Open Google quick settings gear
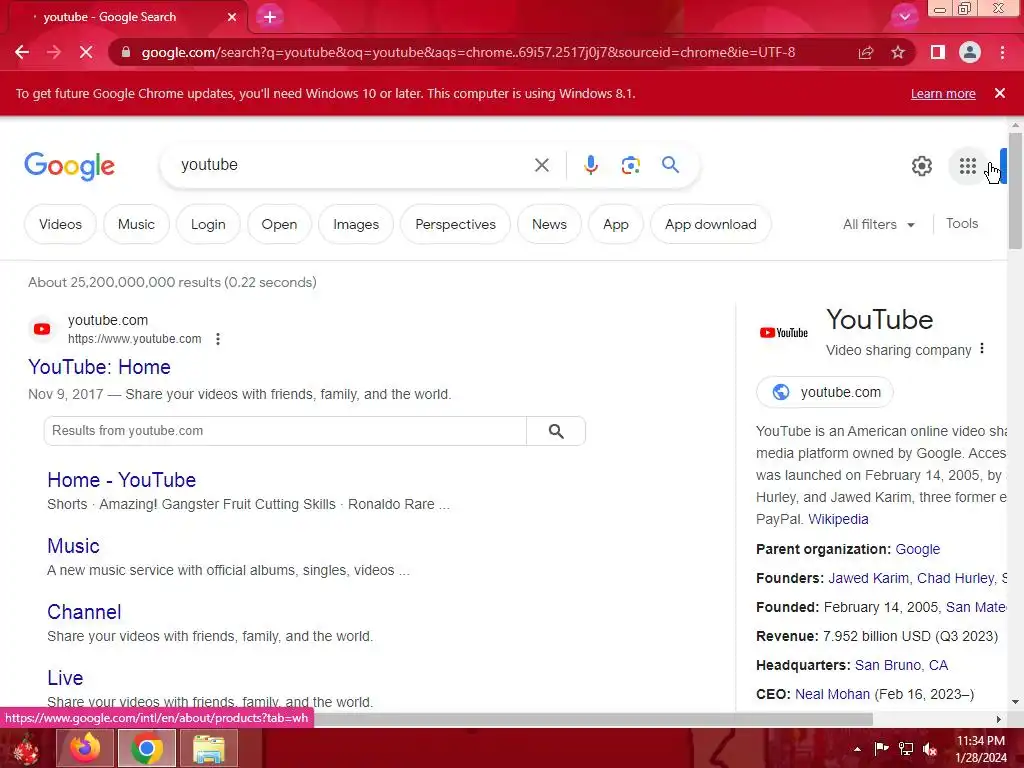Image resolution: width=1024 pixels, height=768 pixels. pyautogui.click(x=921, y=166)
